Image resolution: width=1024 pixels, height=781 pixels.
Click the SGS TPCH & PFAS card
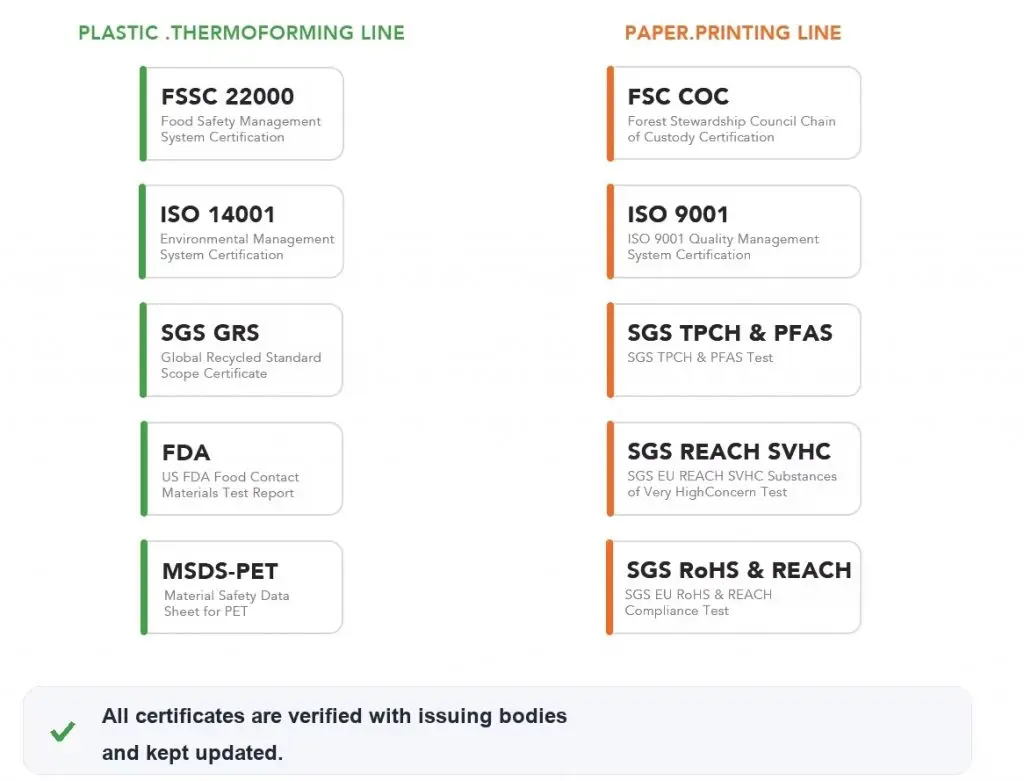pos(733,350)
